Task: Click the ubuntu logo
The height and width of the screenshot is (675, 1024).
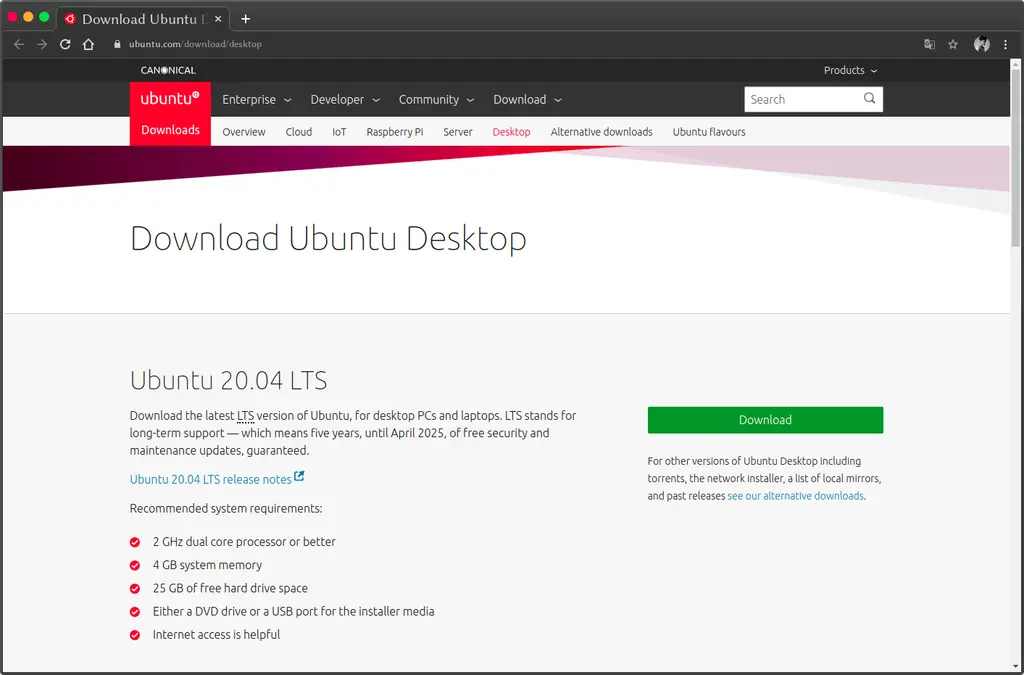Action: click(170, 99)
